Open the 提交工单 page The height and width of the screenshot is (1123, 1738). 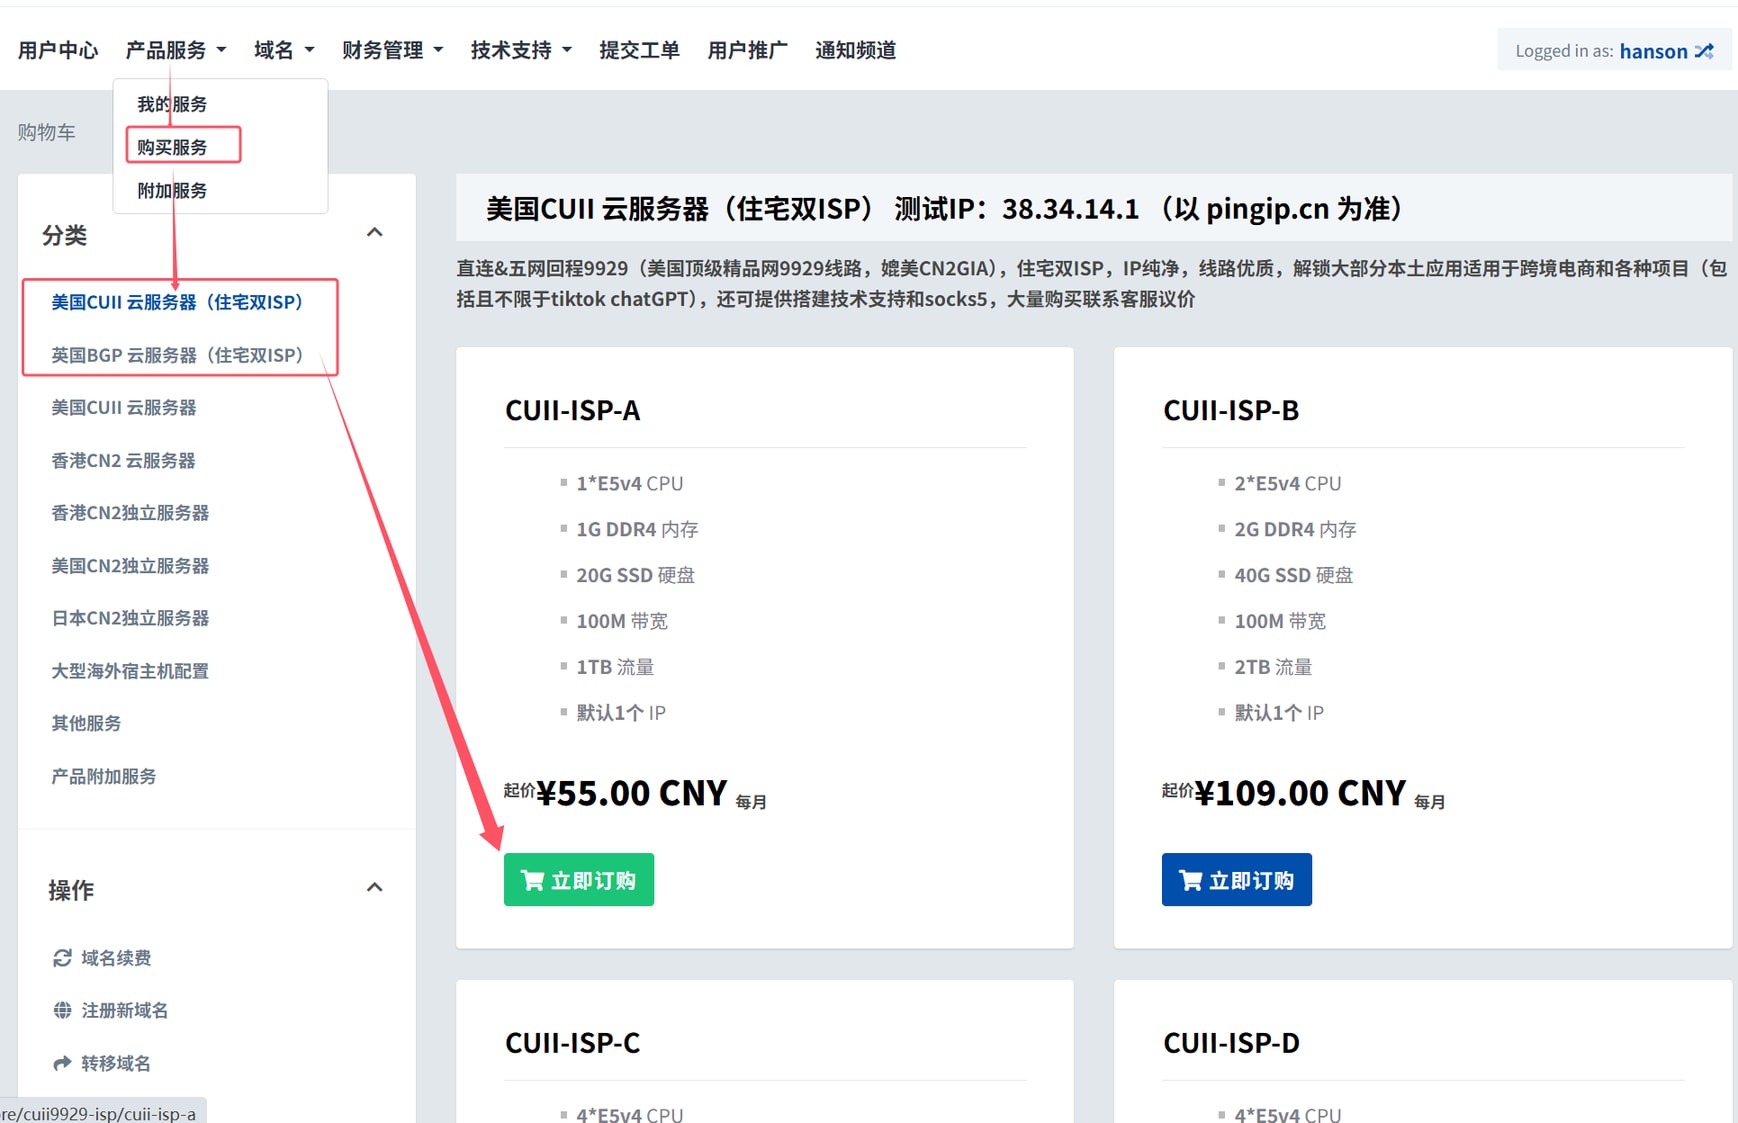pos(639,50)
